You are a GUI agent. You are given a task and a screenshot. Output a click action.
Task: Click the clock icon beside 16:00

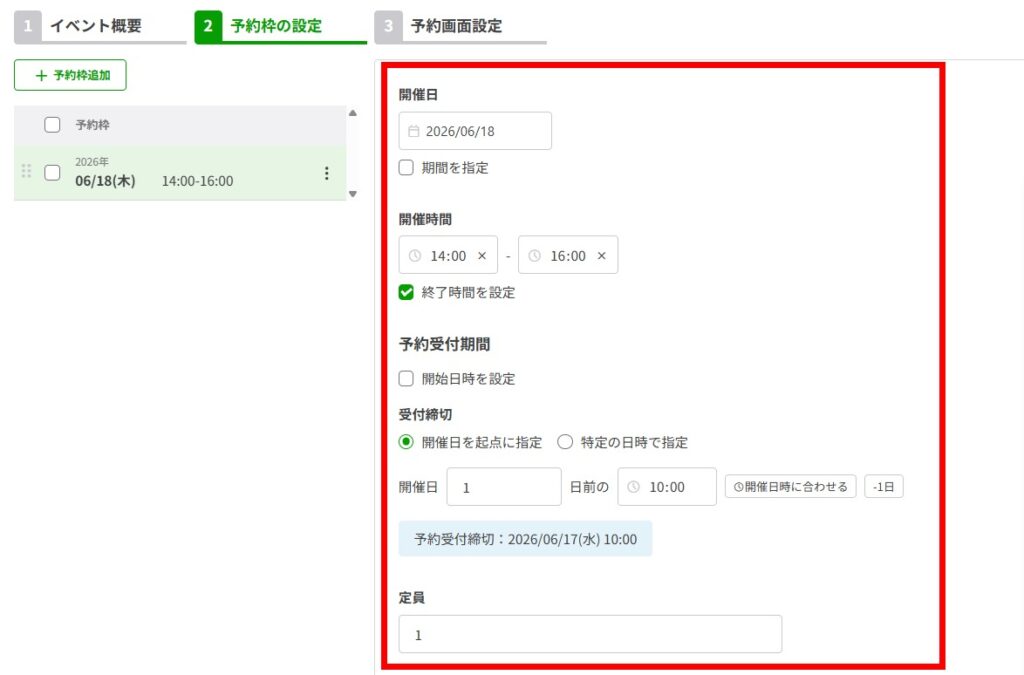pyautogui.click(x=535, y=256)
